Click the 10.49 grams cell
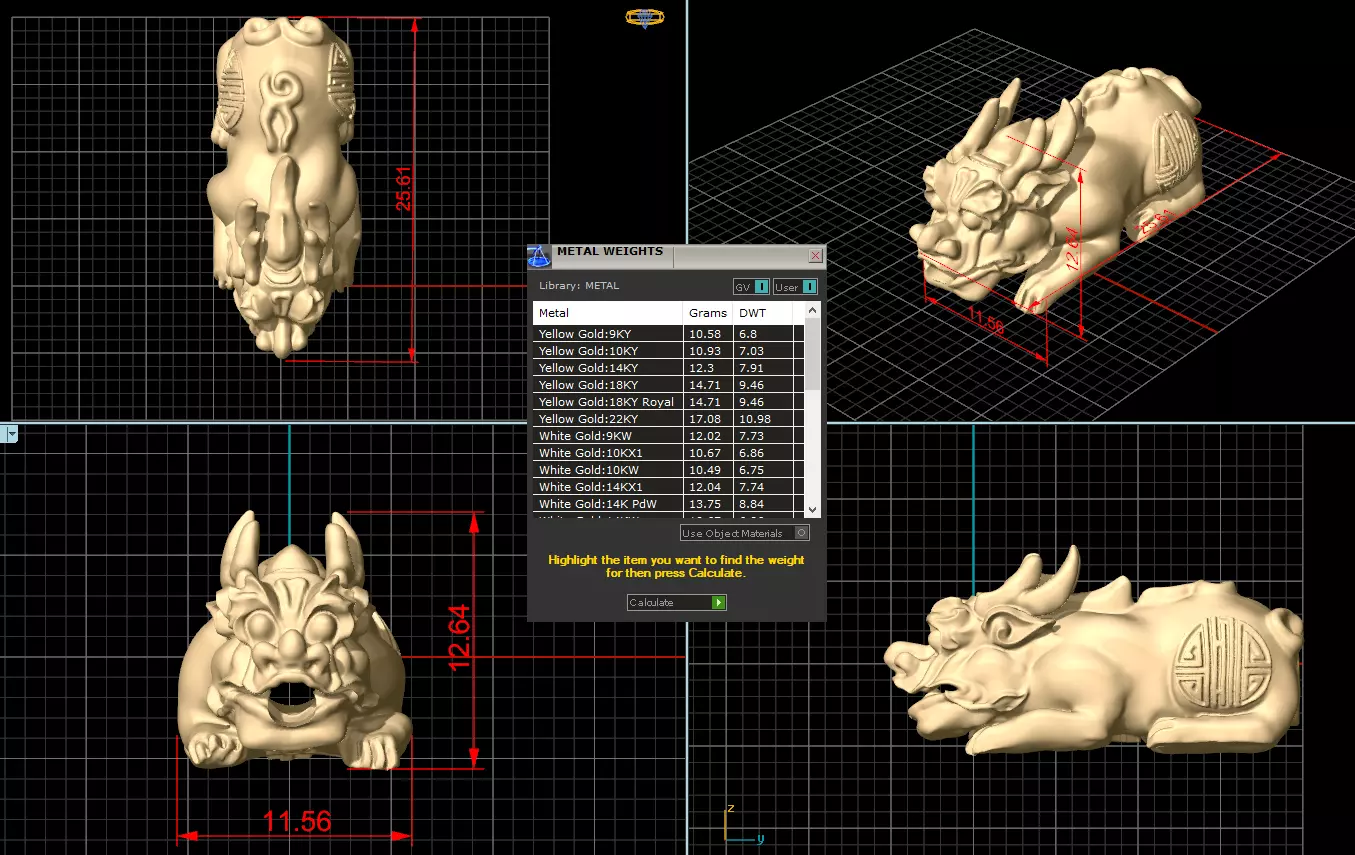 coord(708,470)
